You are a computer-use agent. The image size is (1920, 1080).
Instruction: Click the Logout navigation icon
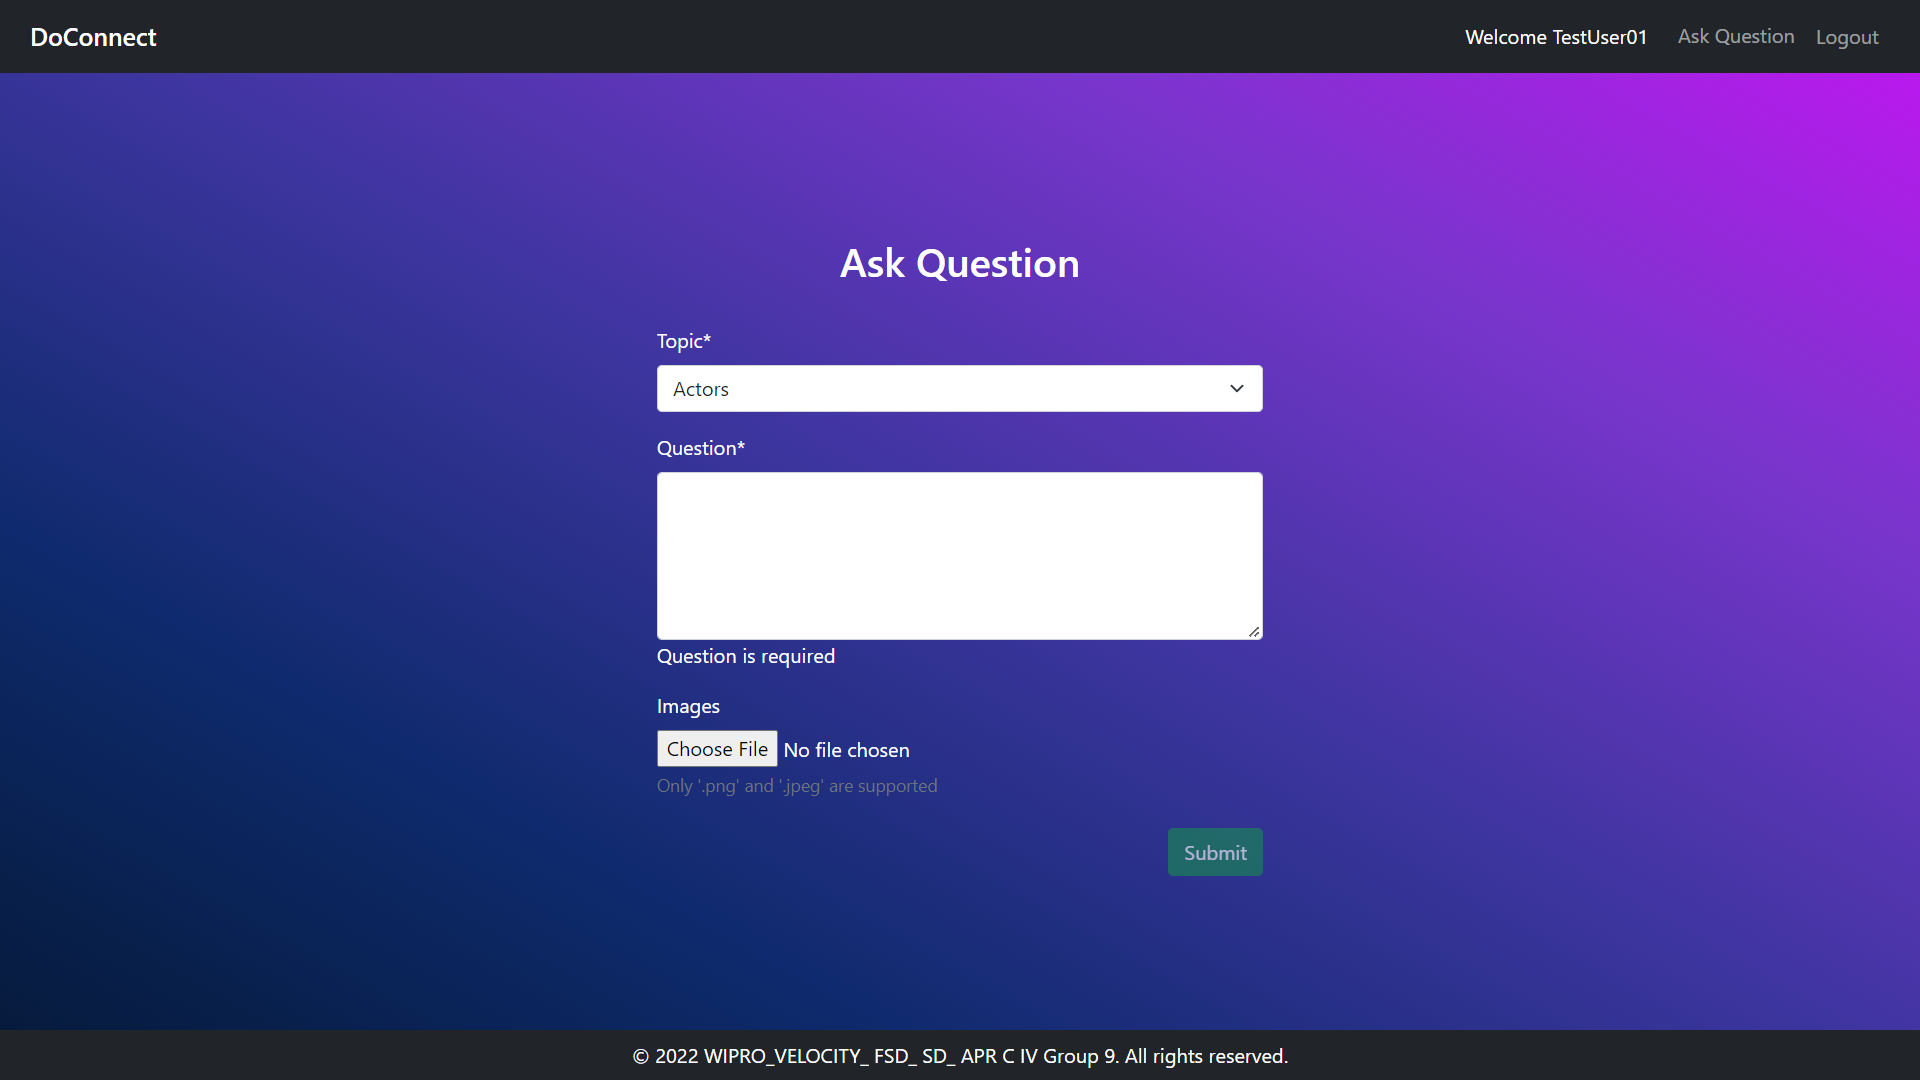(x=1846, y=36)
